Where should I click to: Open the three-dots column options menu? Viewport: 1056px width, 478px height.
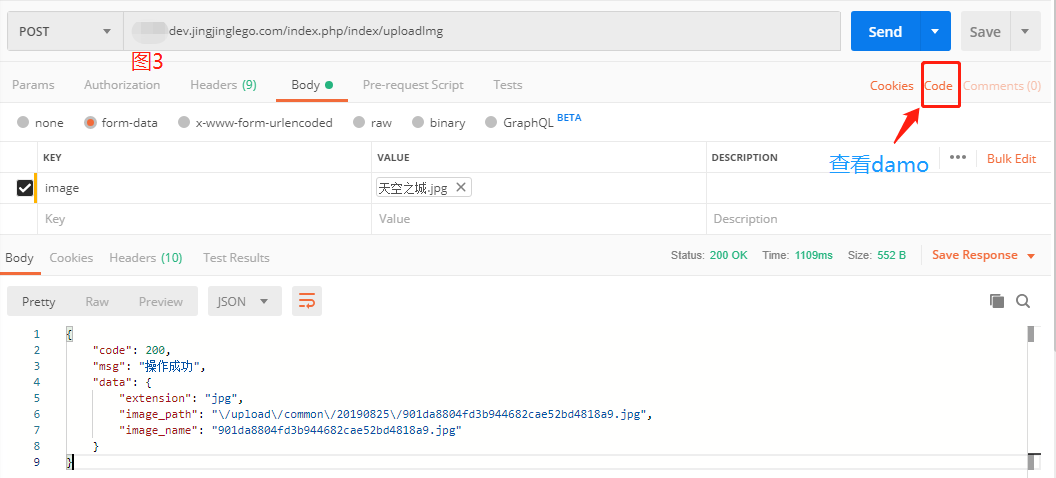pyautogui.click(x=958, y=158)
